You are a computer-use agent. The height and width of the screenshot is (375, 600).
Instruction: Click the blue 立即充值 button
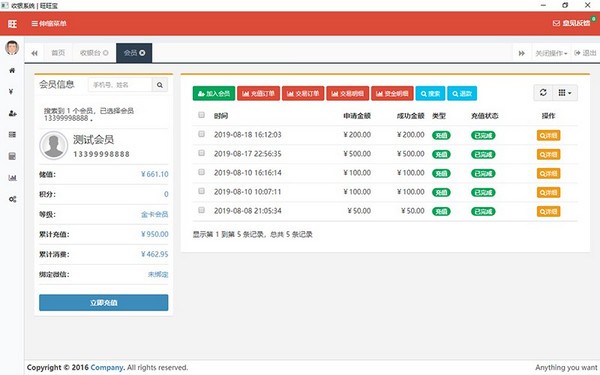pyautogui.click(x=103, y=303)
